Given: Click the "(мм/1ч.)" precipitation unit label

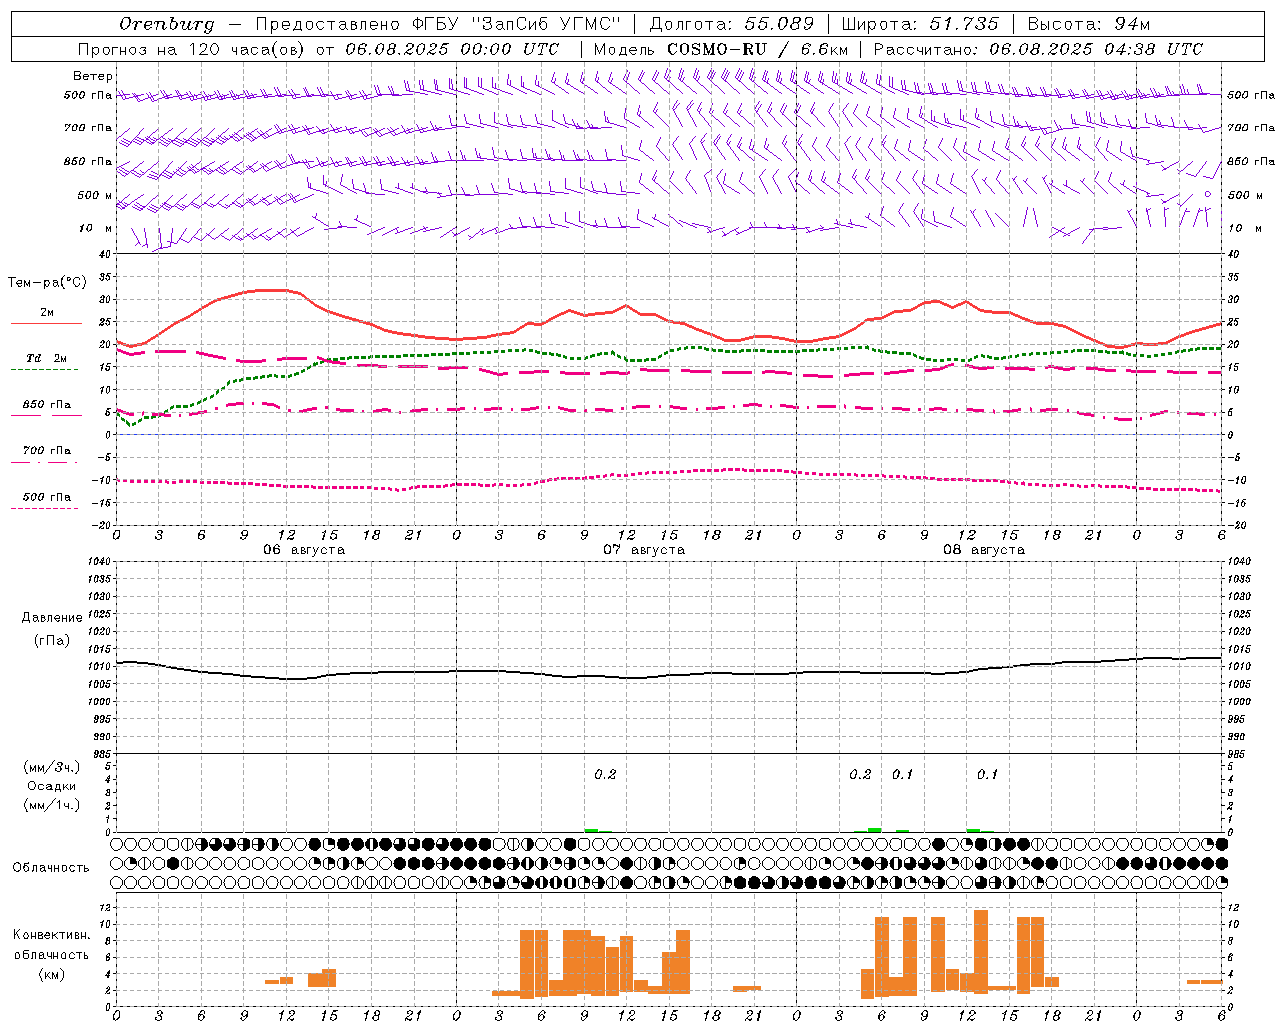Looking at the screenshot, I should (52, 805).
